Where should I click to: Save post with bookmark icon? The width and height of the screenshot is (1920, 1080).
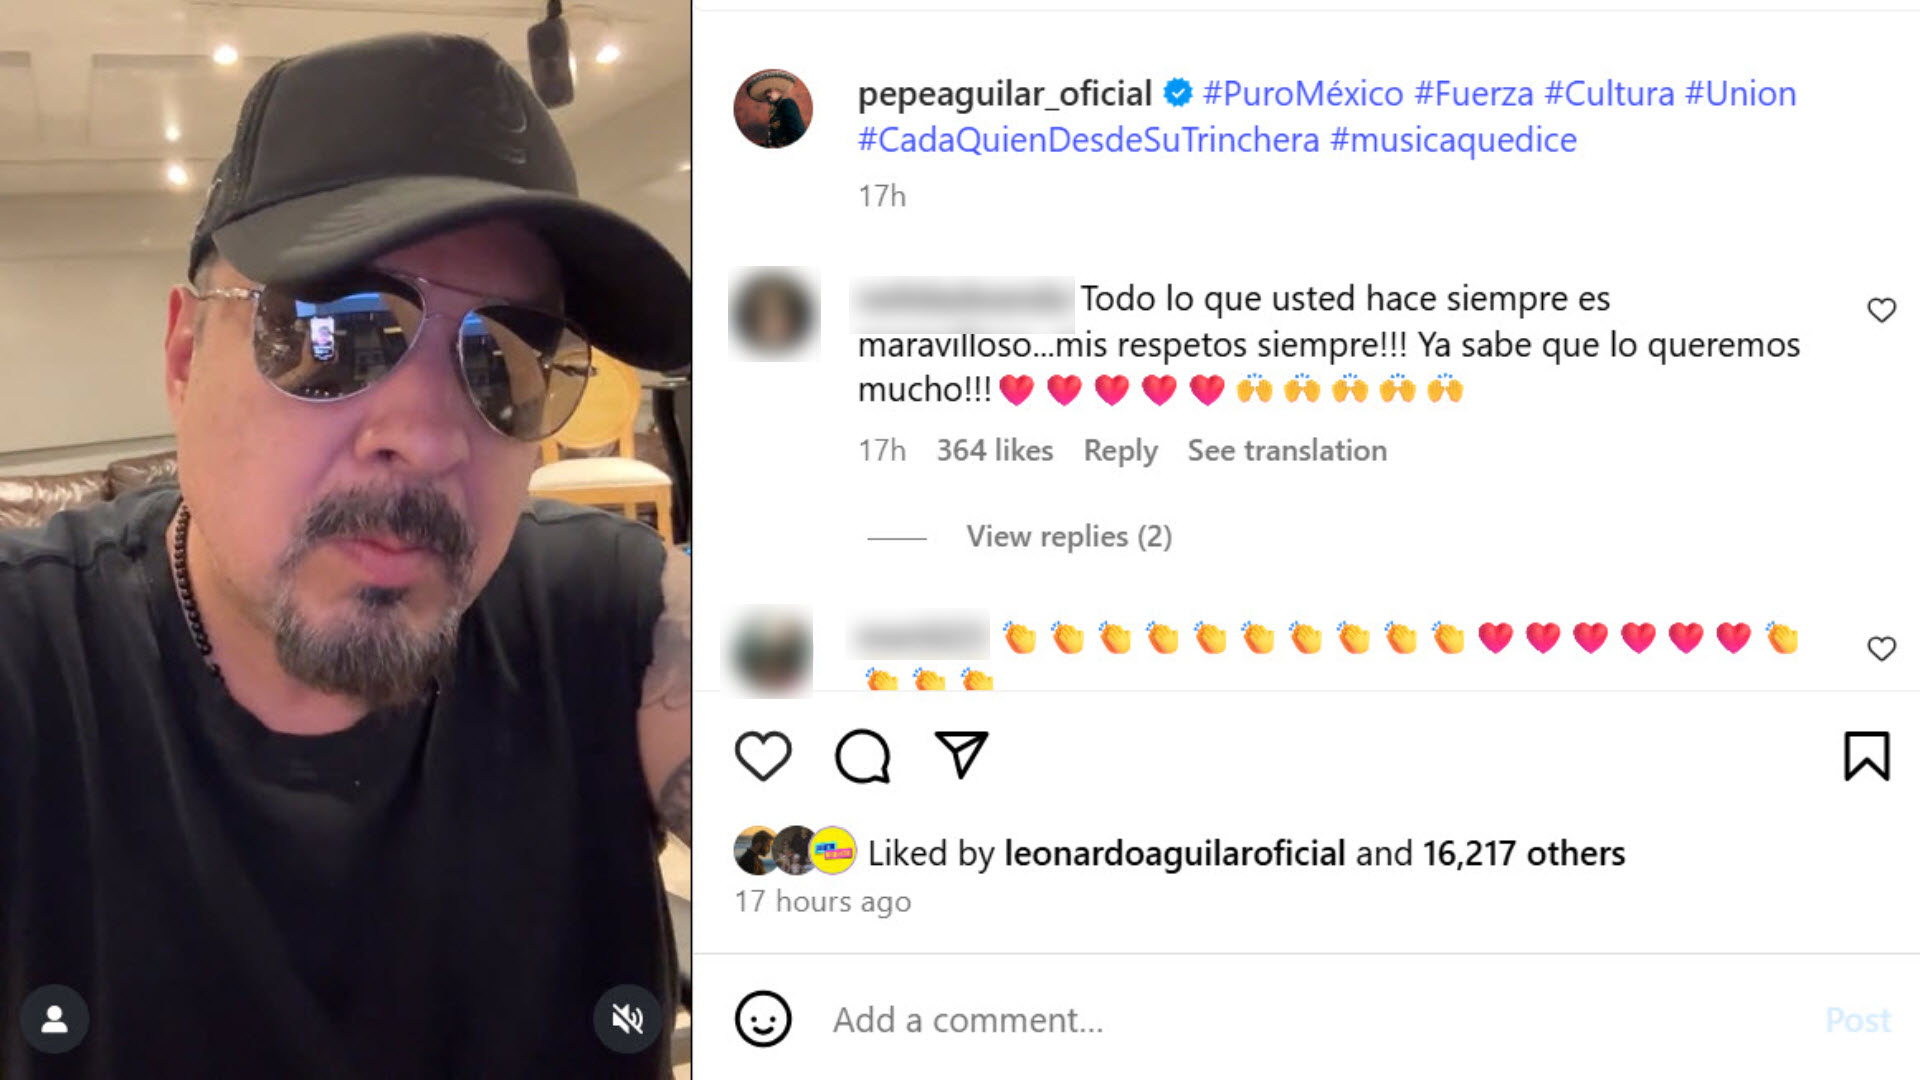1866,756
